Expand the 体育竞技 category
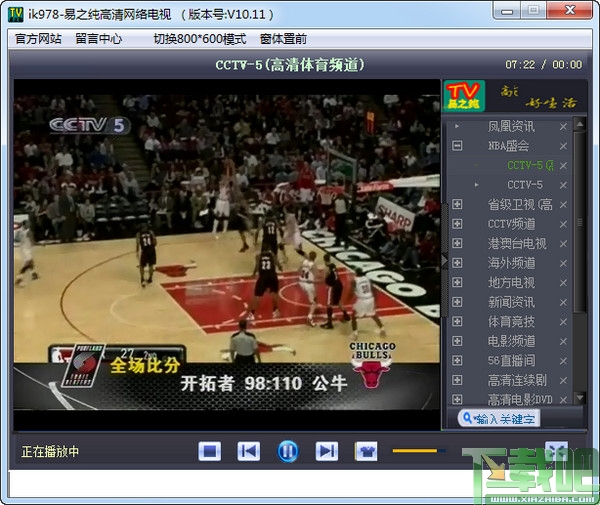This screenshot has width=600, height=505. coord(457,321)
